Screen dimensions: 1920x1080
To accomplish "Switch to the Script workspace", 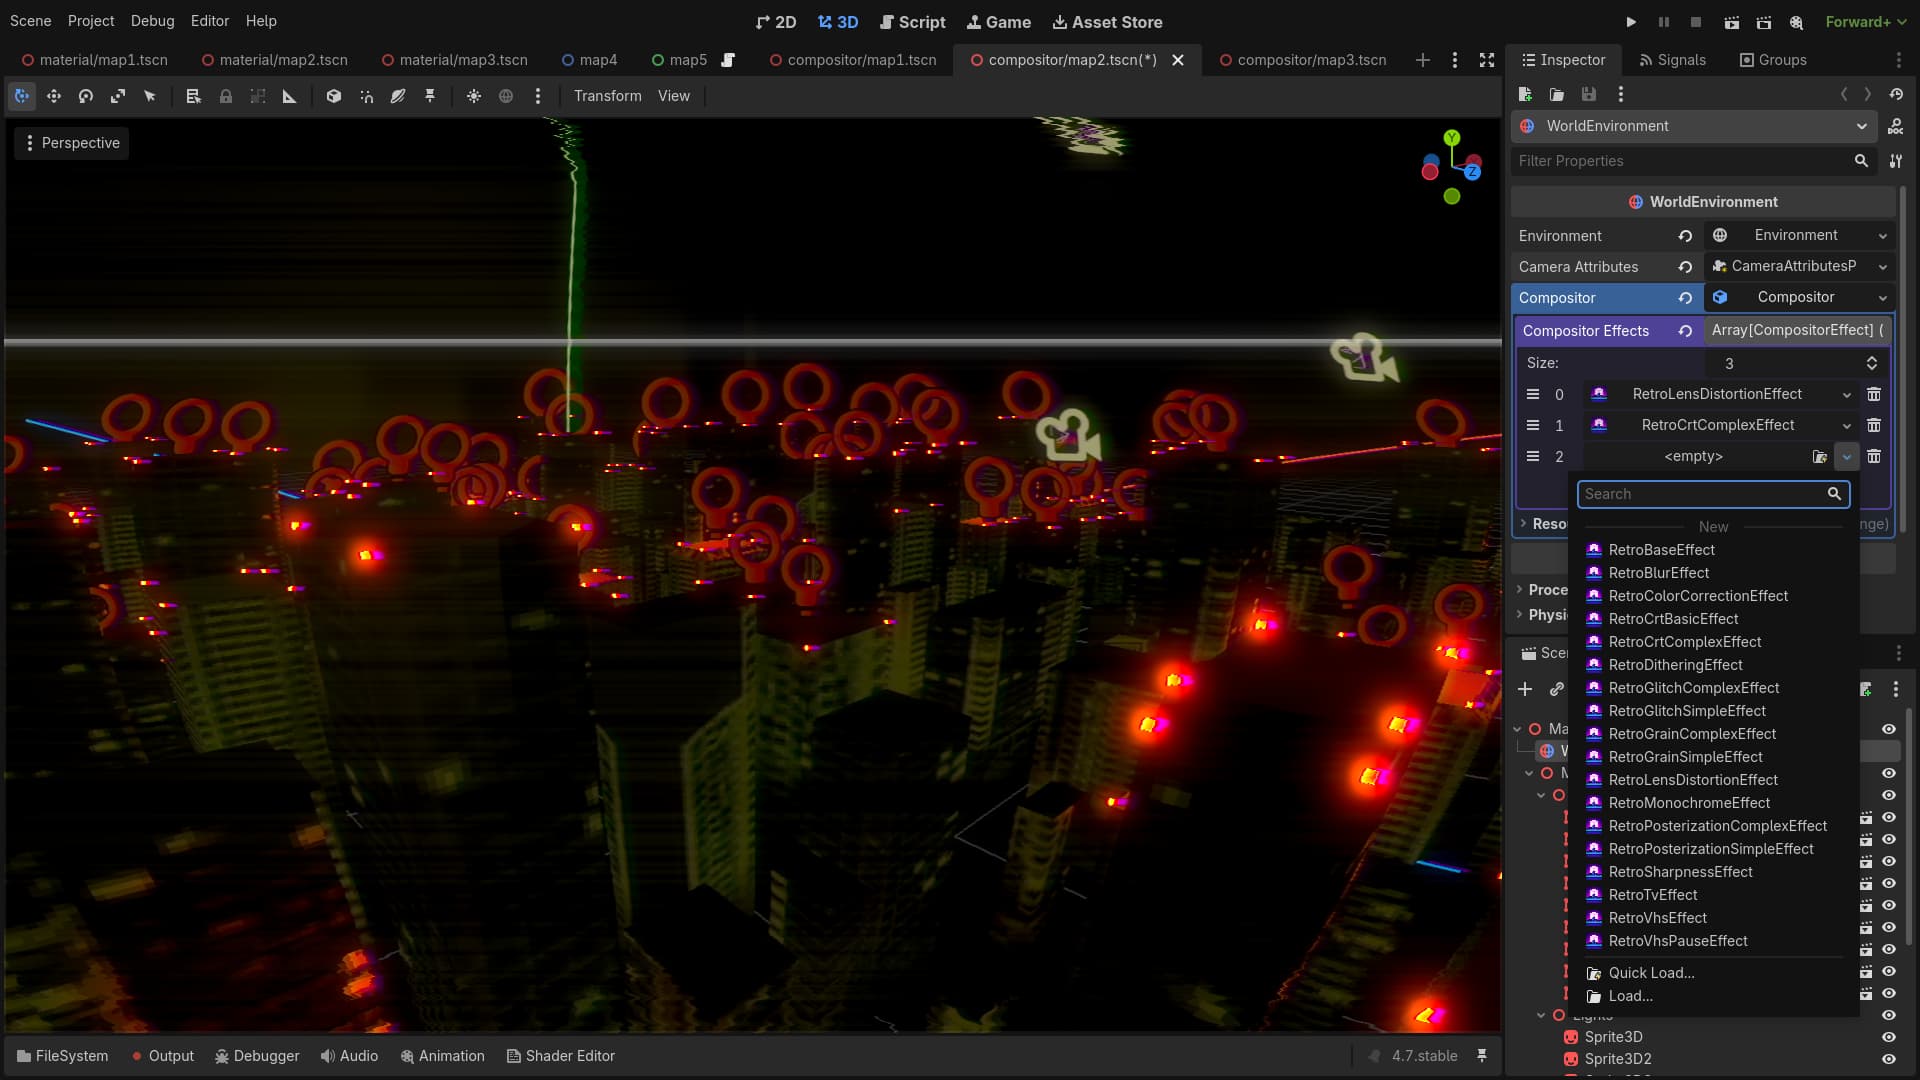I will click(912, 22).
